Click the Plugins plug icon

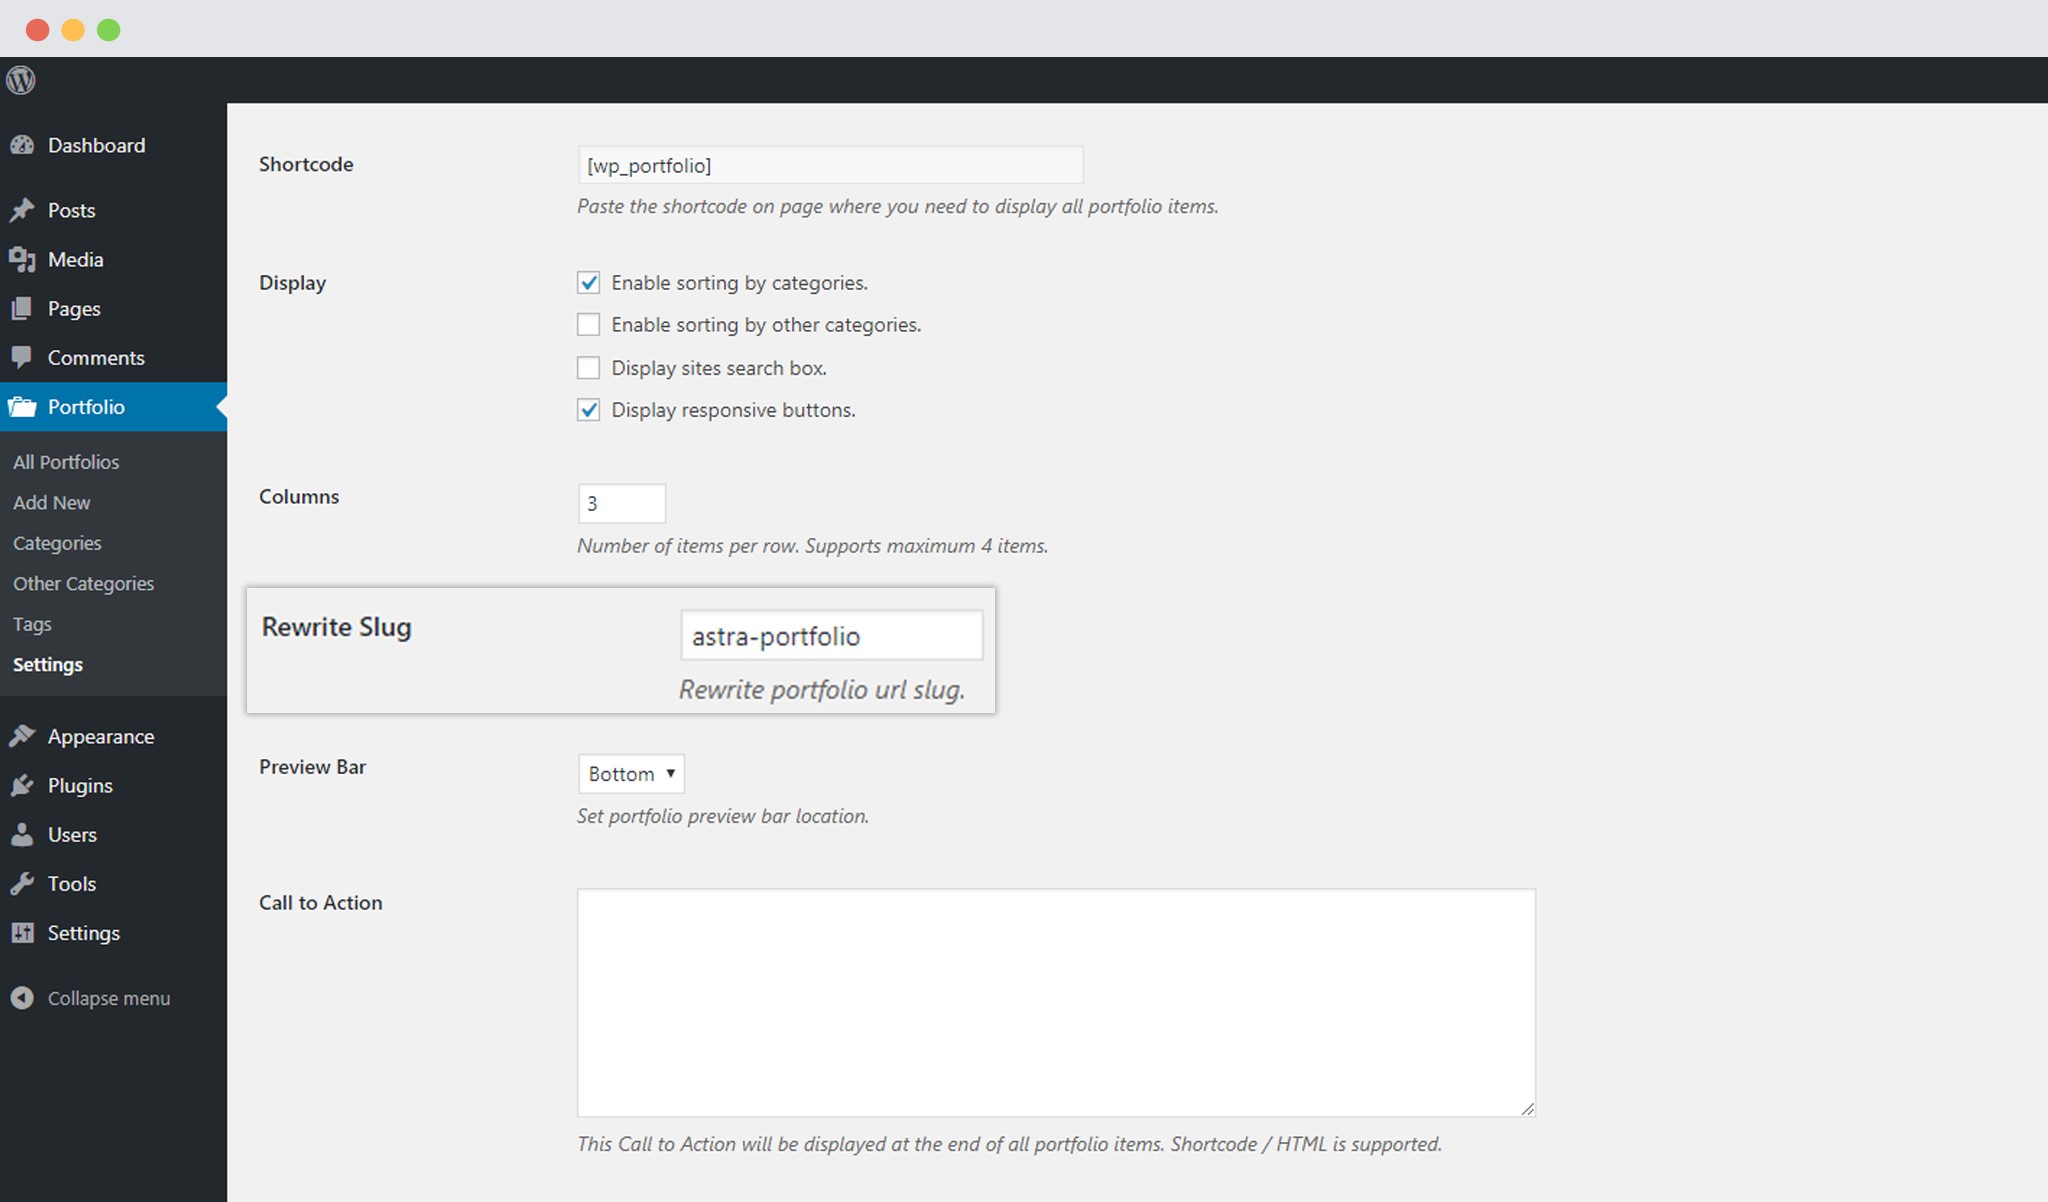pyautogui.click(x=23, y=785)
